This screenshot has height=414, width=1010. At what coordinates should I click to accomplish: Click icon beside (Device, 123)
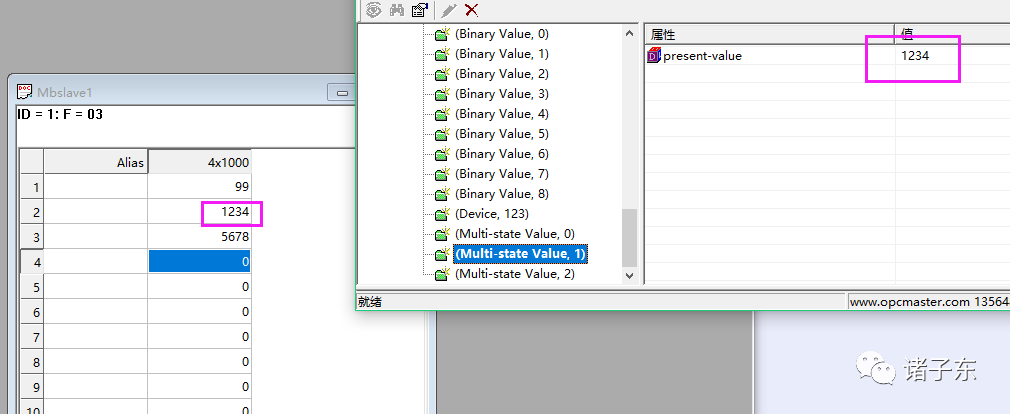[x=441, y=214]
